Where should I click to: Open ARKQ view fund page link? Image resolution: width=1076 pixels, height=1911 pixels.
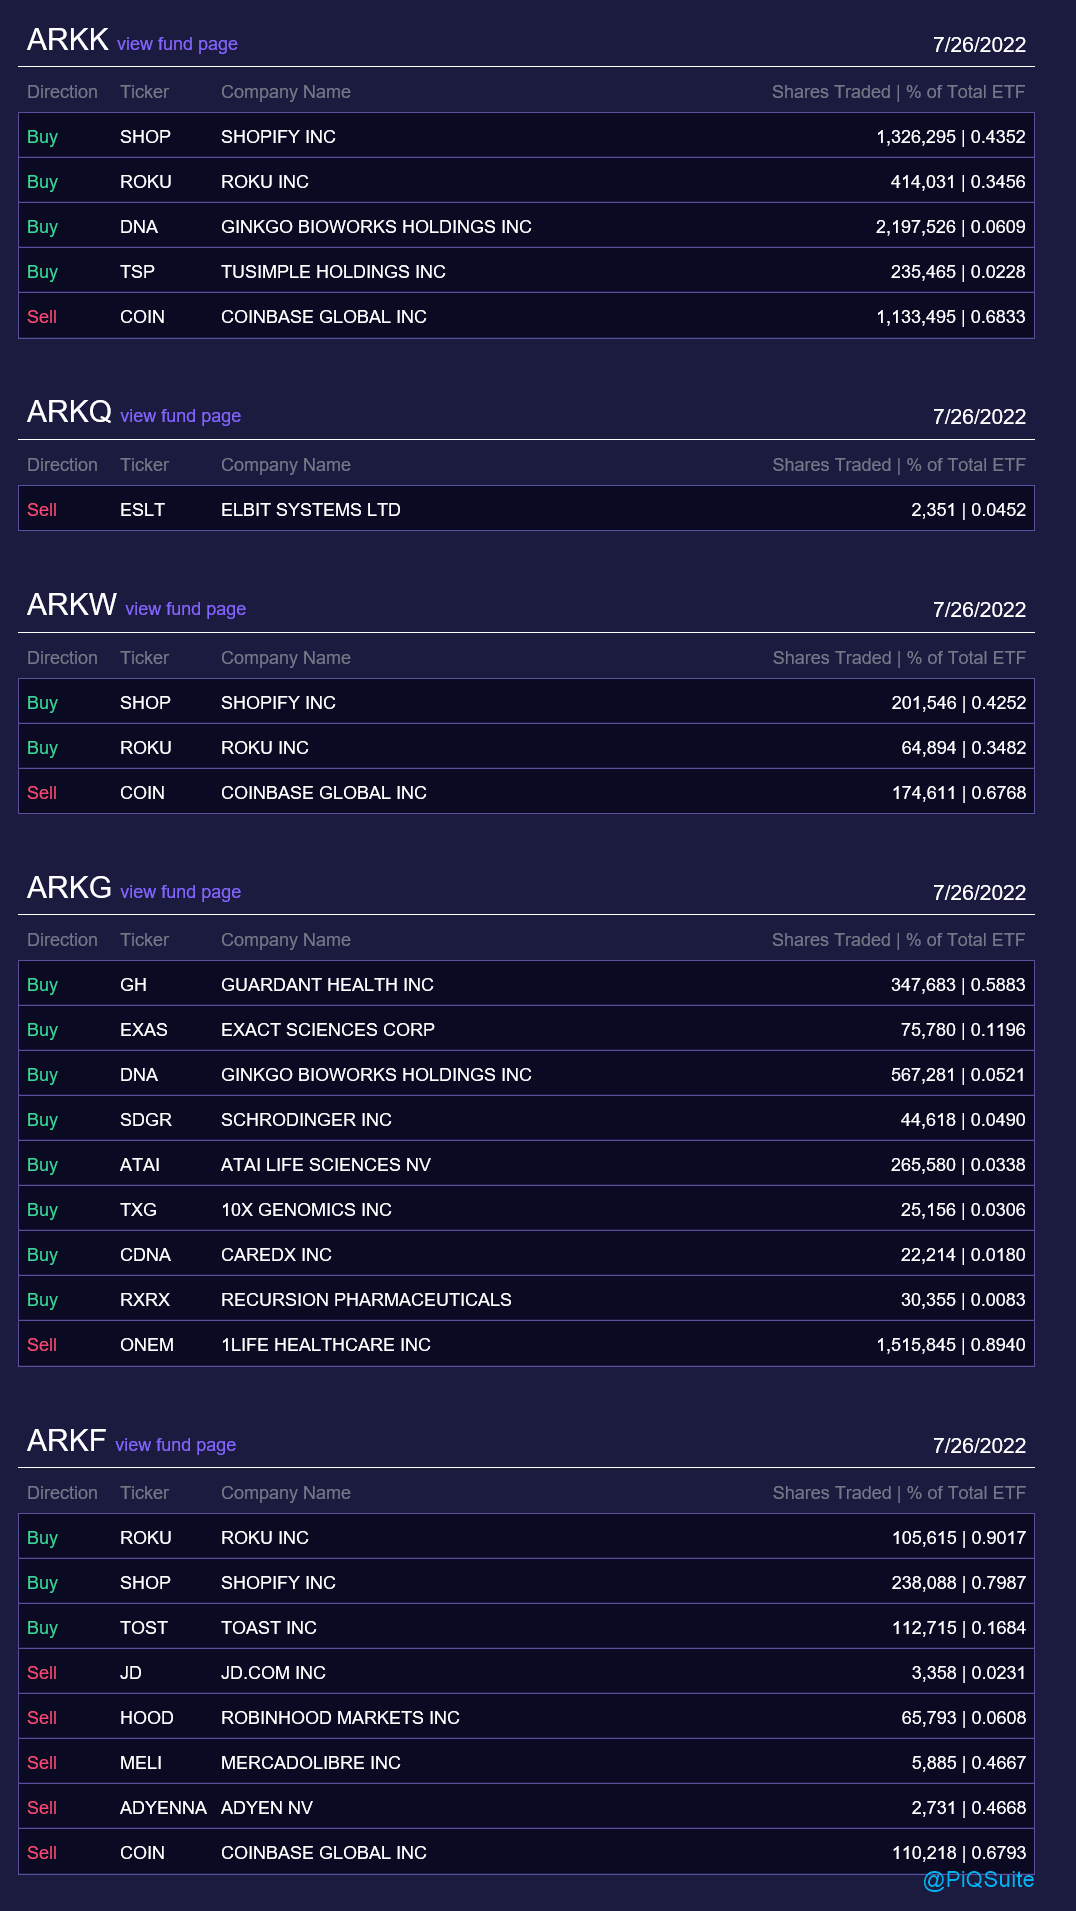point(180,416)
